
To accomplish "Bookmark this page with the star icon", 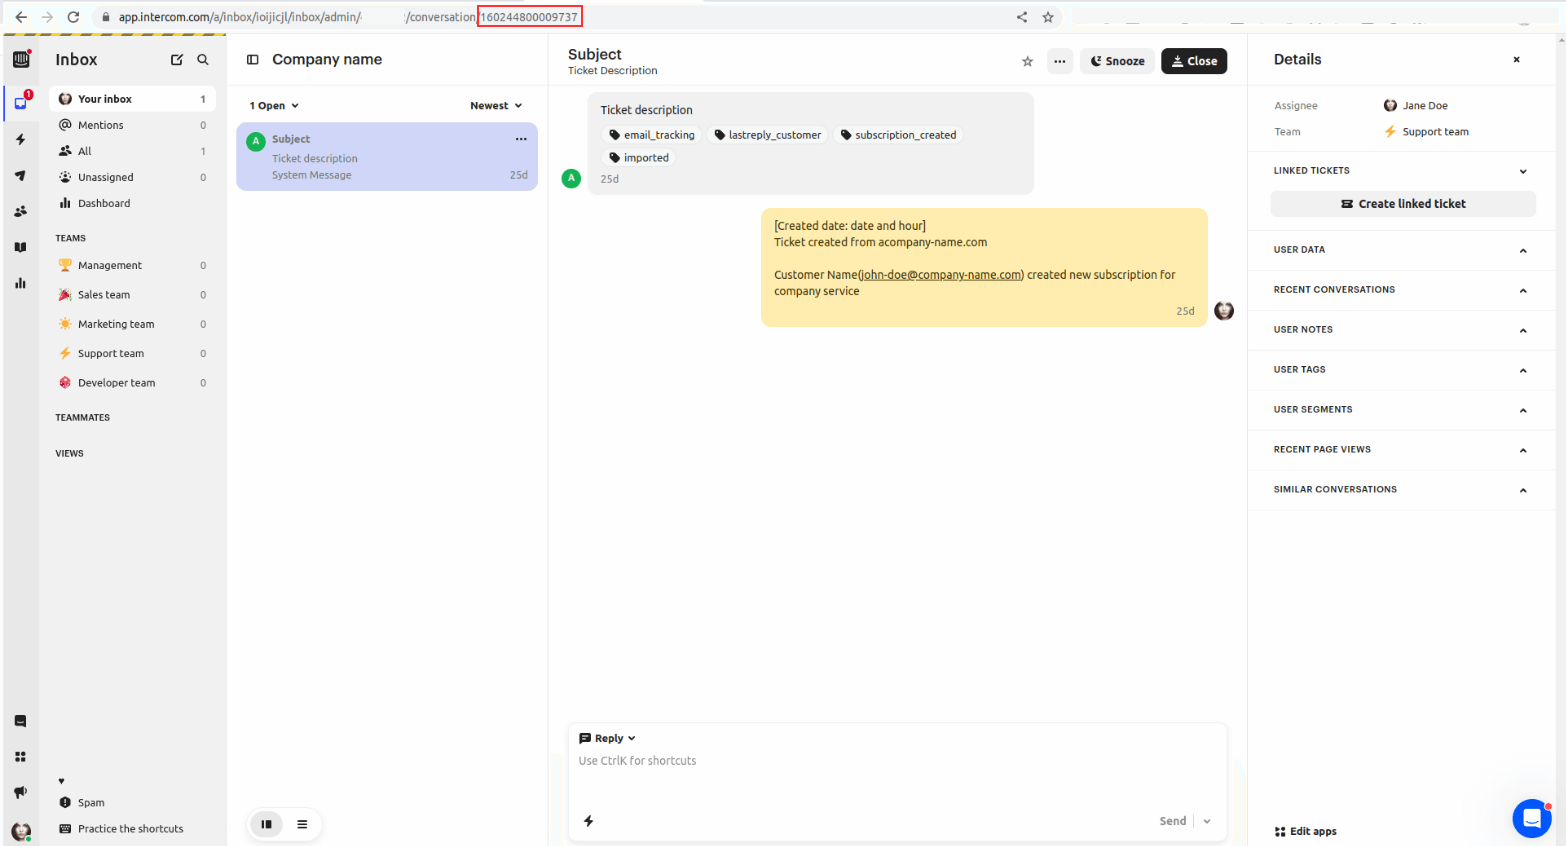I will (x=1048, y=17).
